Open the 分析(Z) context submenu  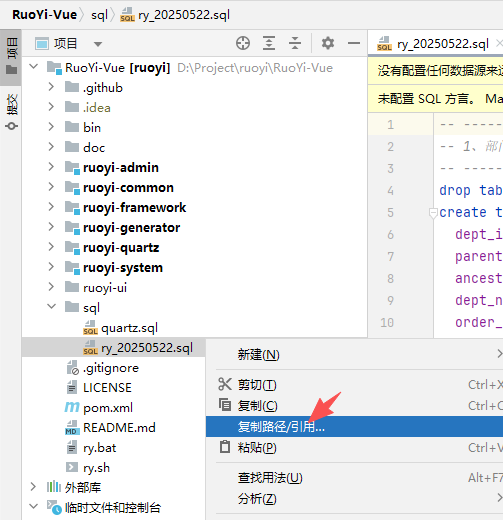[x=354, y=499]
